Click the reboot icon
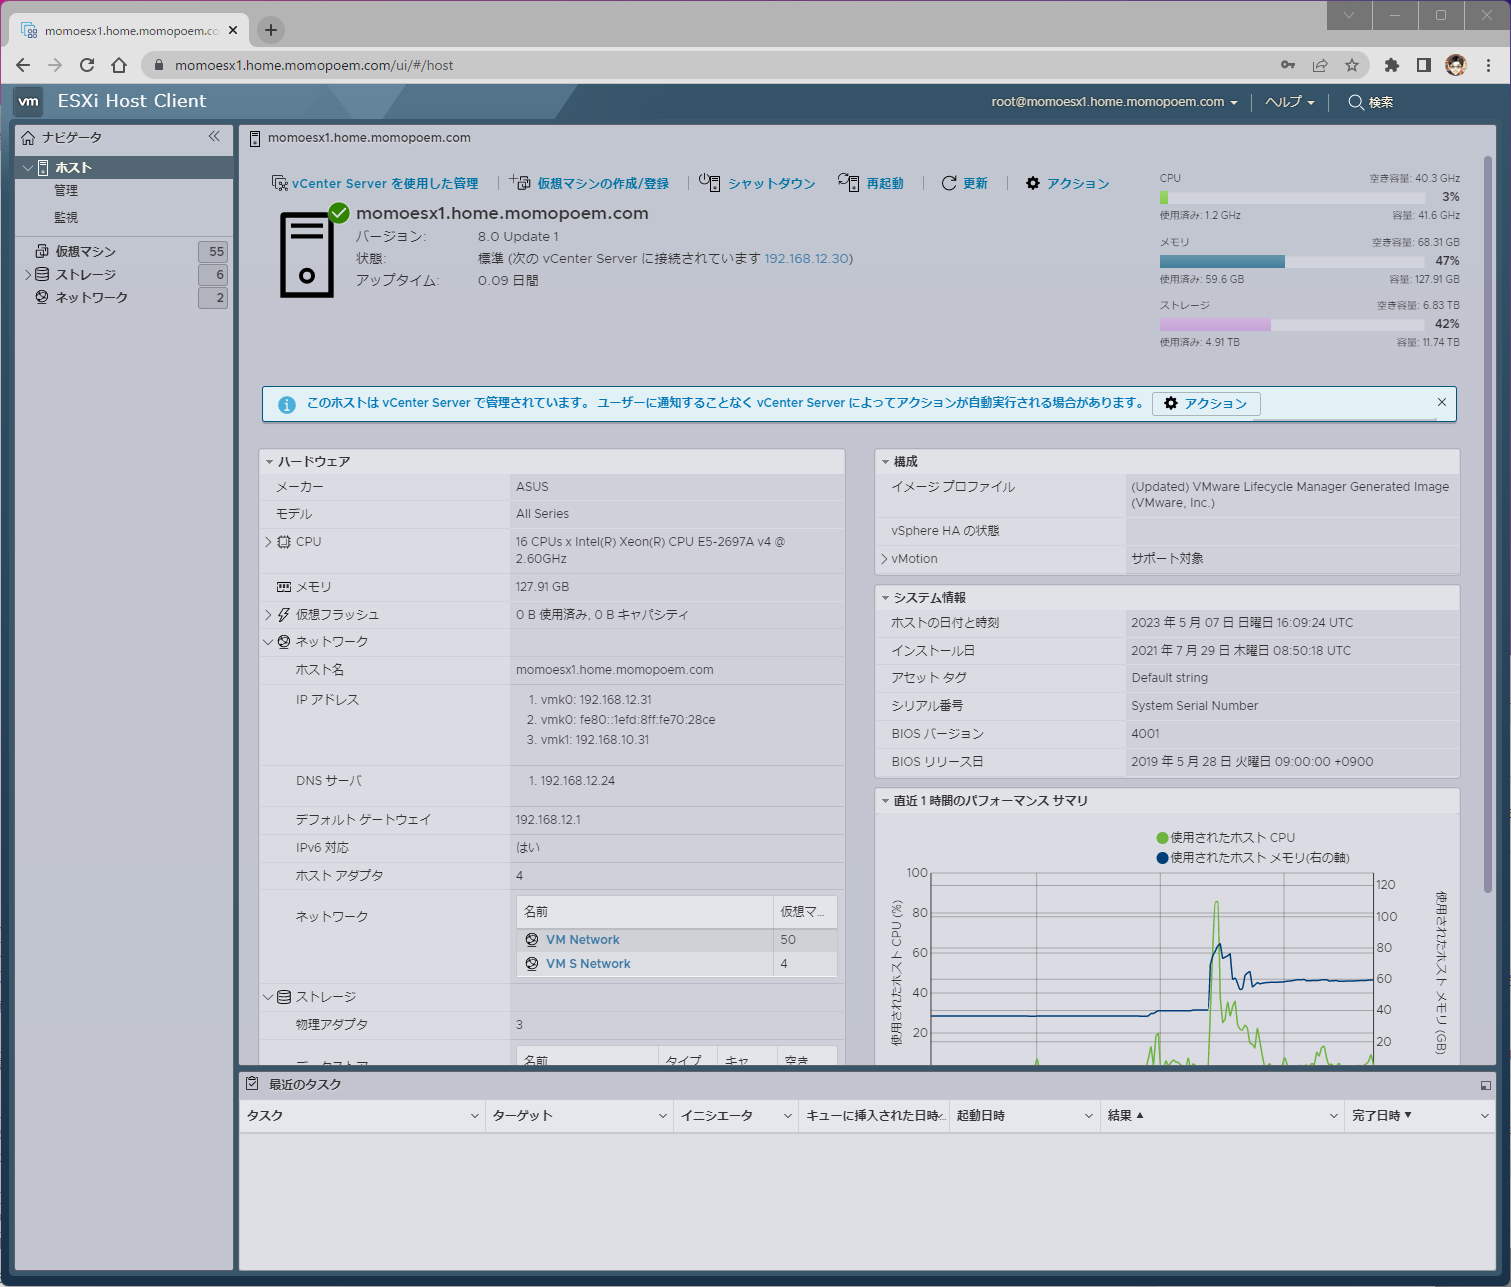The width and height of the screenshot is (1511, 1287). coord(849,182)
